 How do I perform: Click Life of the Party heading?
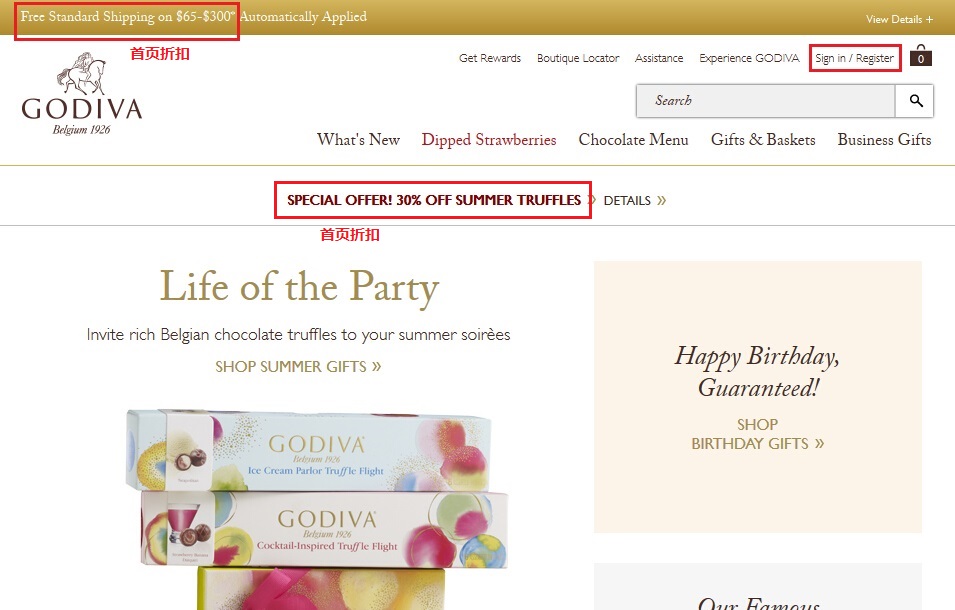pos(299,286)
